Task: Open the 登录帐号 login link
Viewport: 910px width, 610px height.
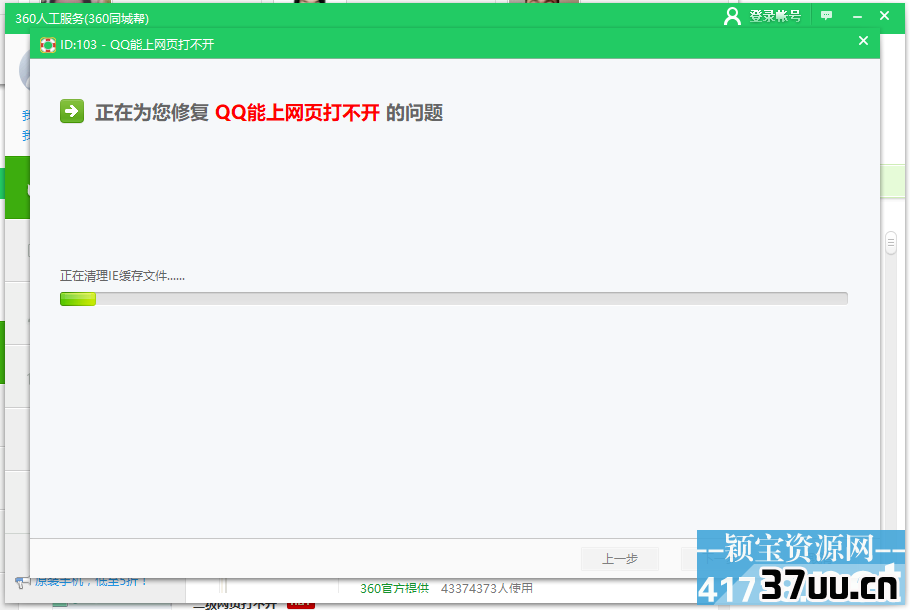Action: 775,16
